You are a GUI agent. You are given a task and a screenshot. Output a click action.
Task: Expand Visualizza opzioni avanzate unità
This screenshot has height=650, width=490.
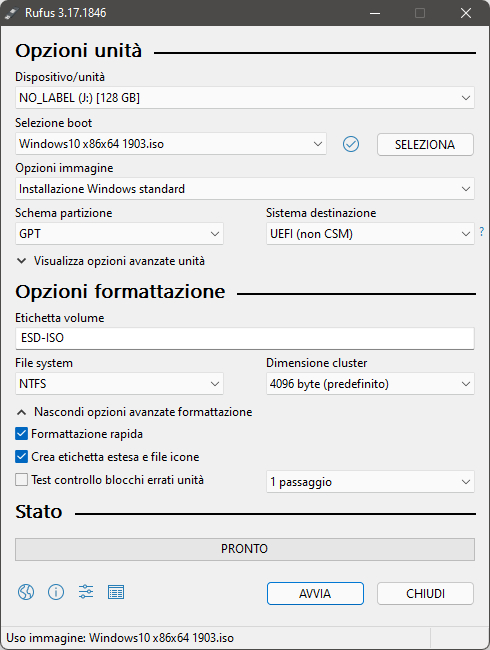click(111, 261)
